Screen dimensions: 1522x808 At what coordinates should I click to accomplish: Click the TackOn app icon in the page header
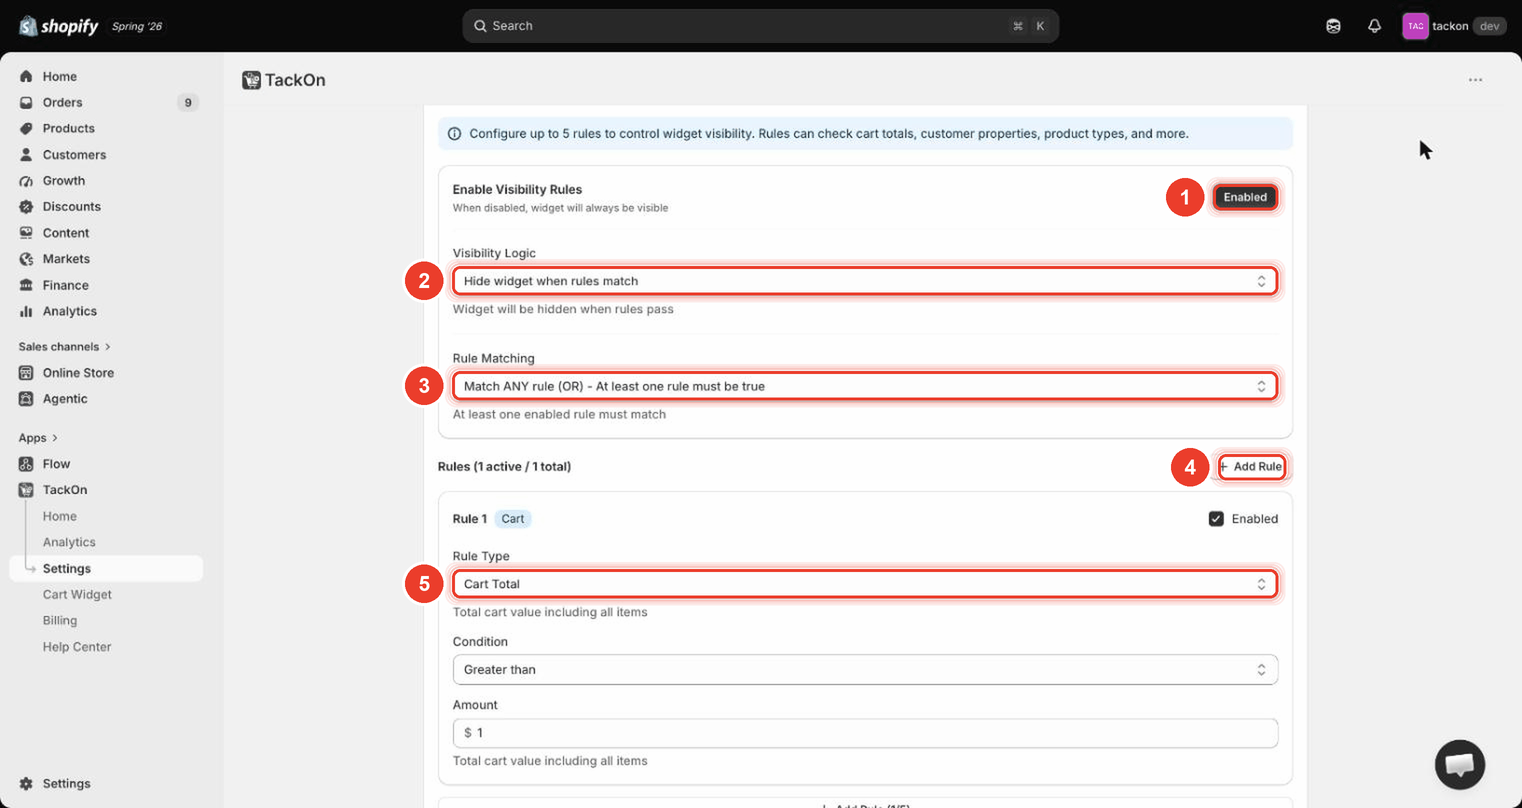click(x=251, y=80)
